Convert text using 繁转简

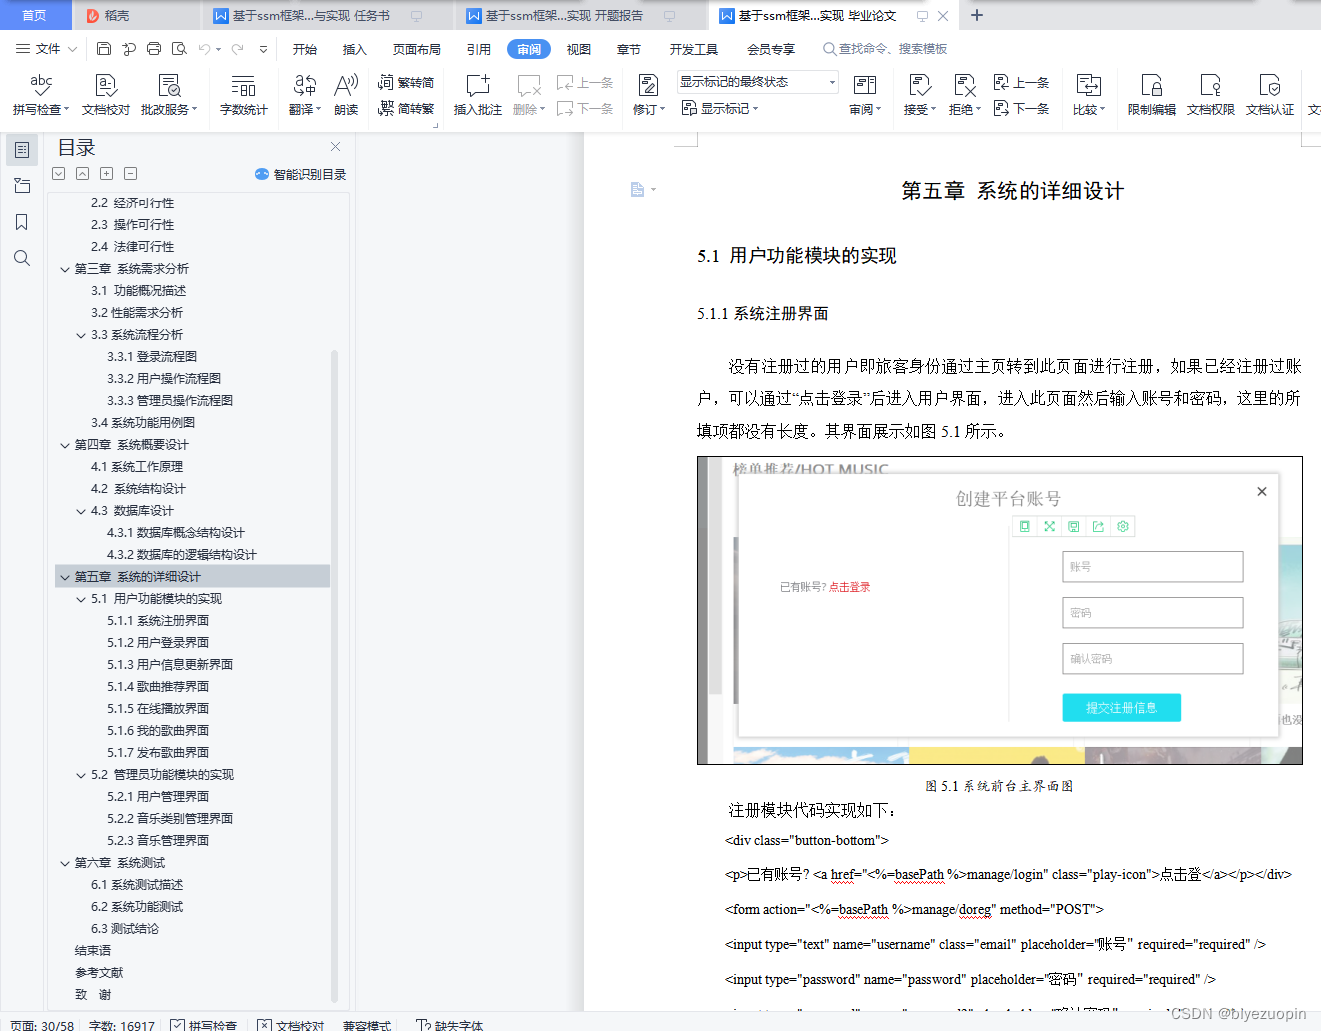pyautogui.click(x=406, y=82)
